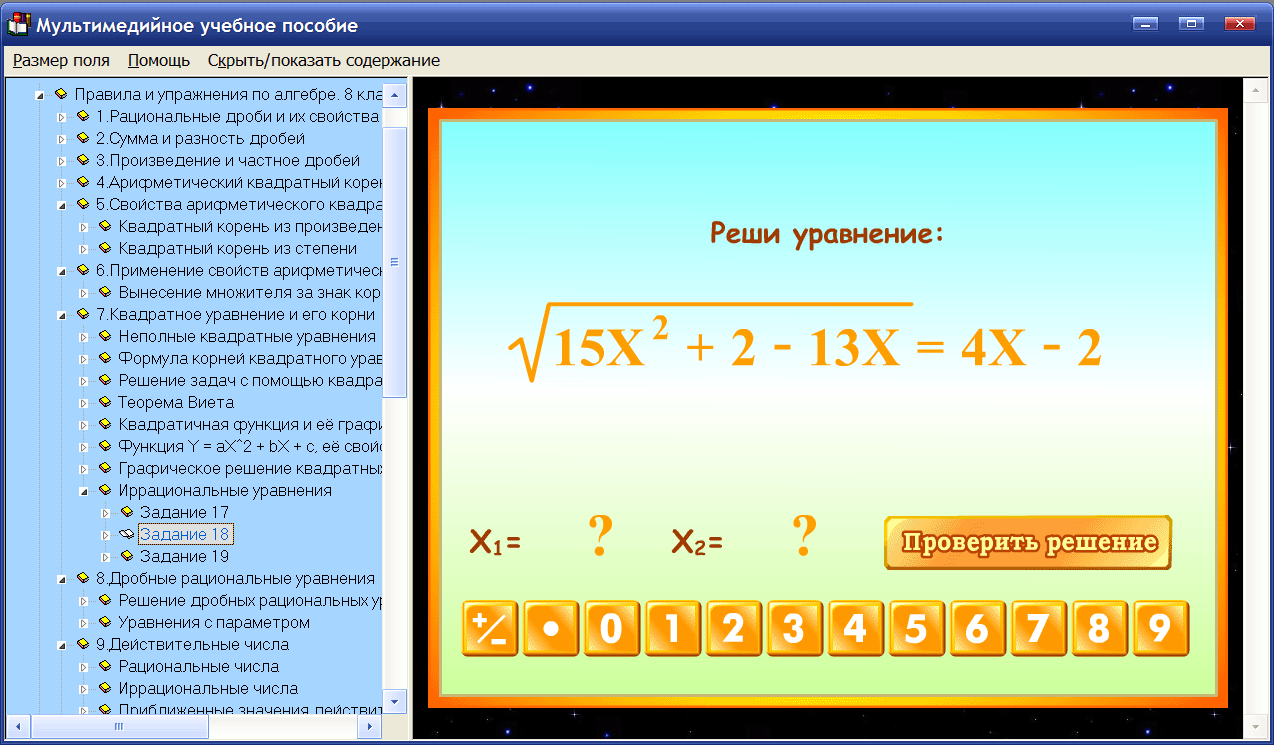Click digit 1 on keypad

673,628
